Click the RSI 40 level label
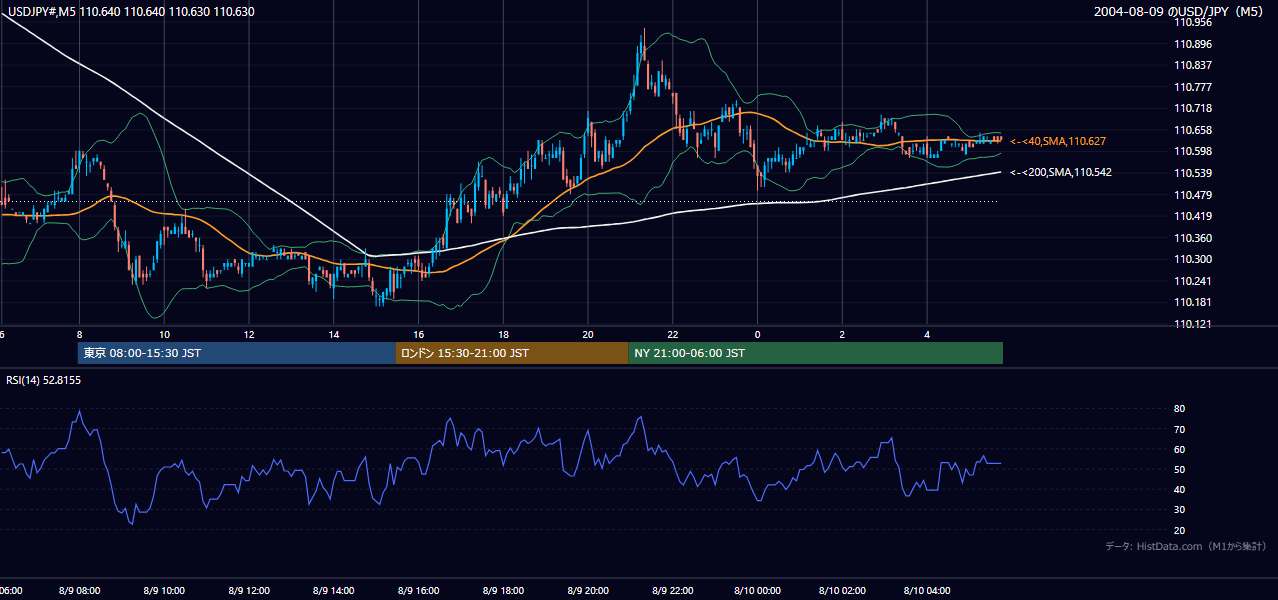The height and width of the screenshot is (600, 1278). pyautogui.click(x=1179, y=489)
